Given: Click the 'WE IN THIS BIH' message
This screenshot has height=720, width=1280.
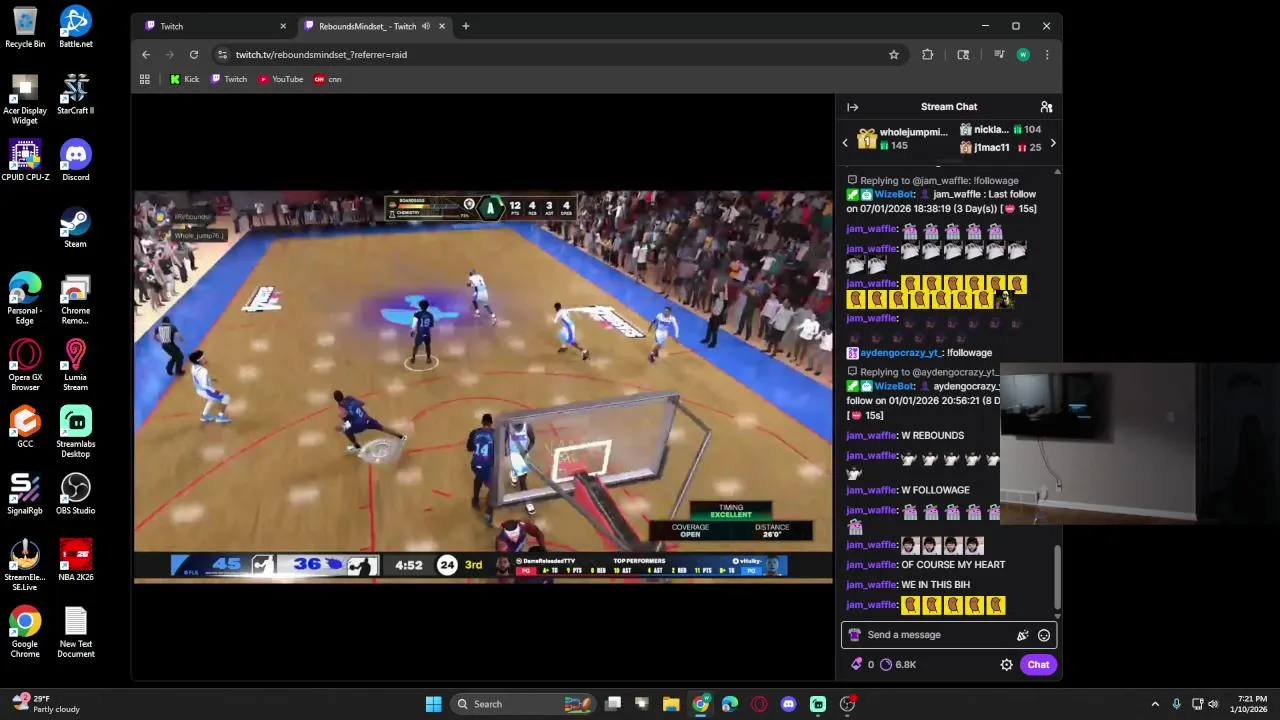Looking at the screenshot, I should (935, 585).
